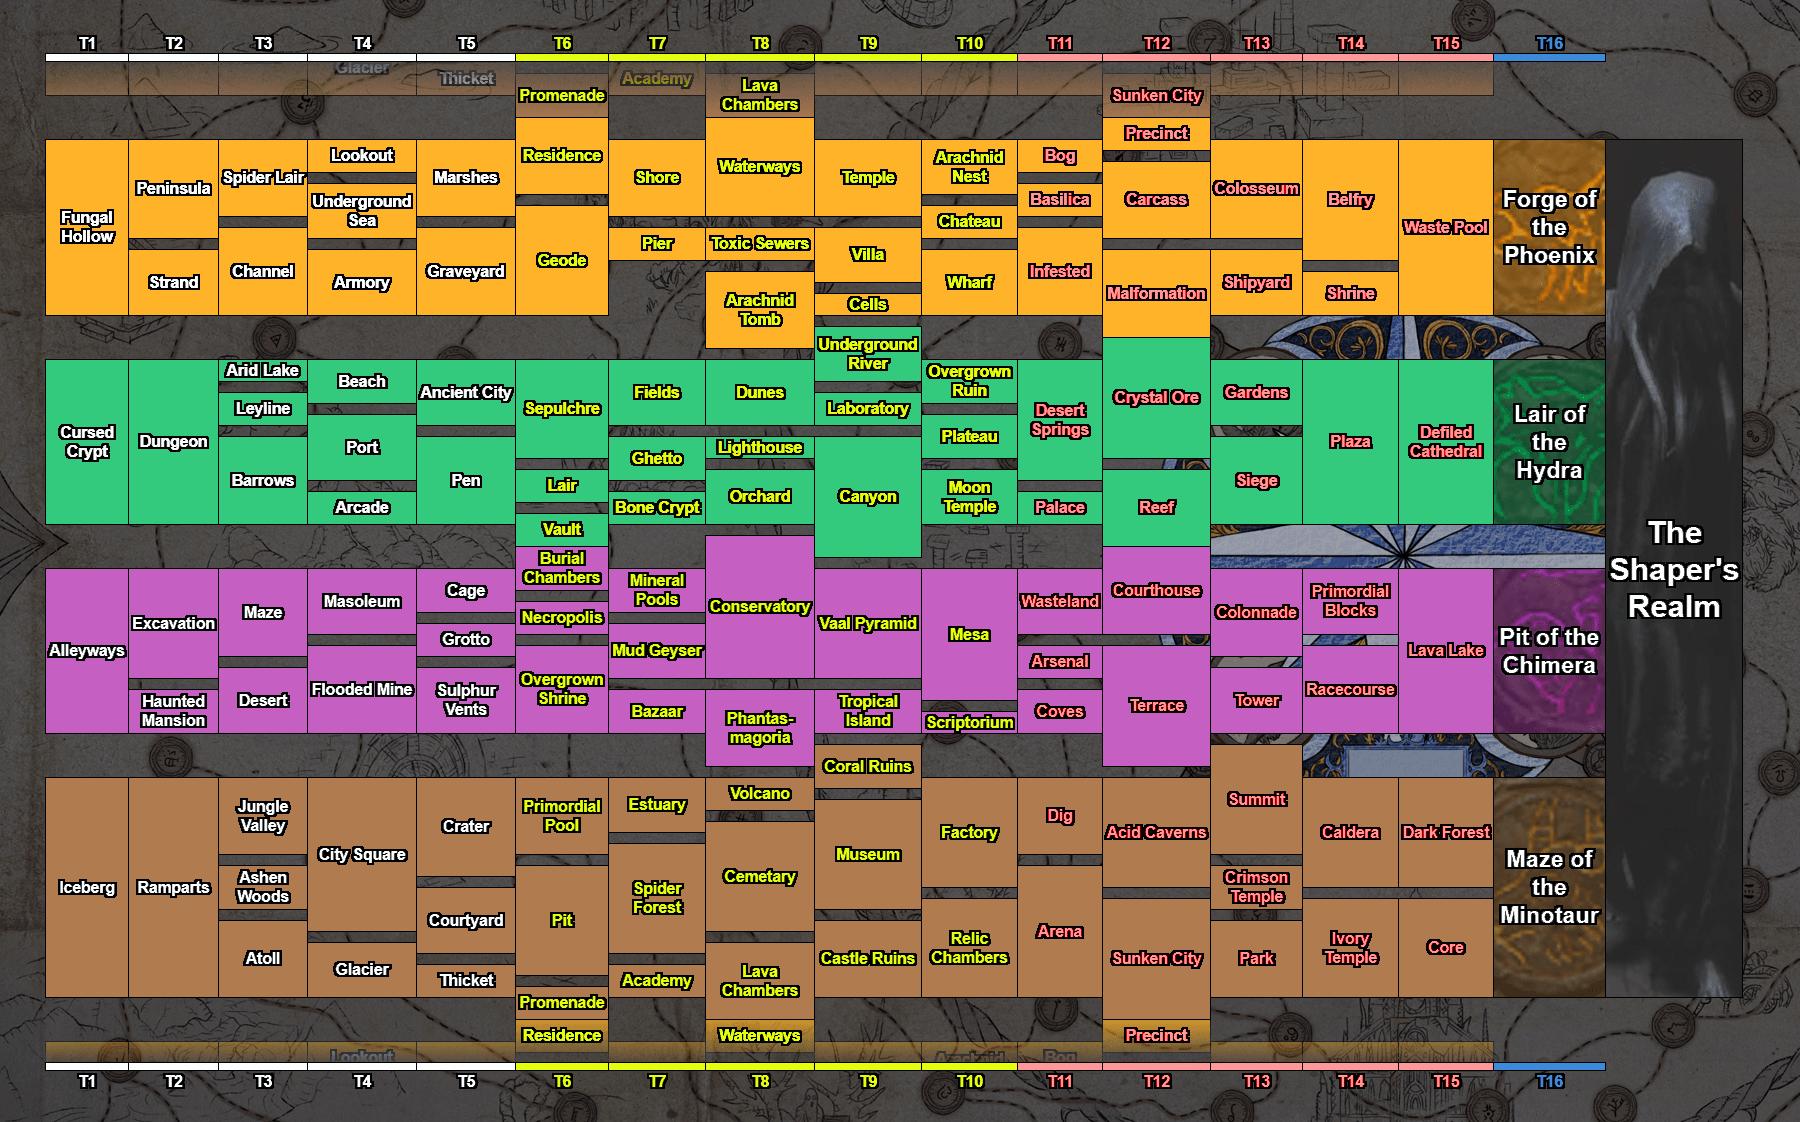Select the Canyon map cell
This screenshot has height=1122, width=1800.
868,497
